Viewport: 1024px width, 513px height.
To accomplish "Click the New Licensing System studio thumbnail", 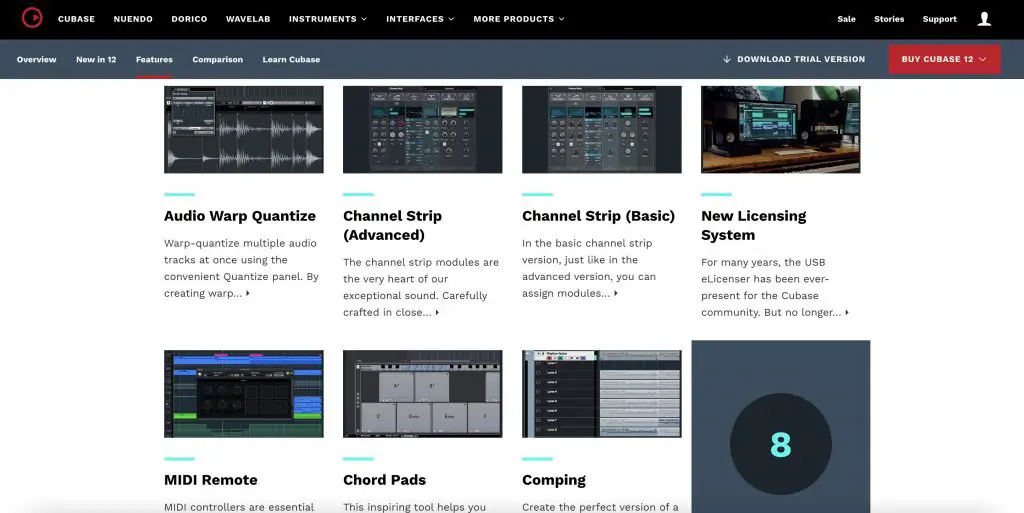I will [780, 129].
